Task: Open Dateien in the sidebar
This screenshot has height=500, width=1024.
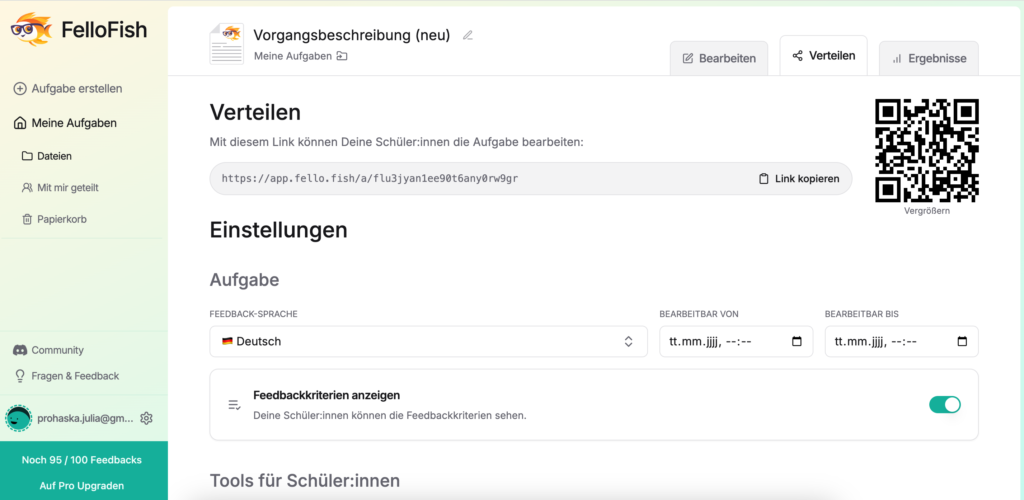Action: 46,156
